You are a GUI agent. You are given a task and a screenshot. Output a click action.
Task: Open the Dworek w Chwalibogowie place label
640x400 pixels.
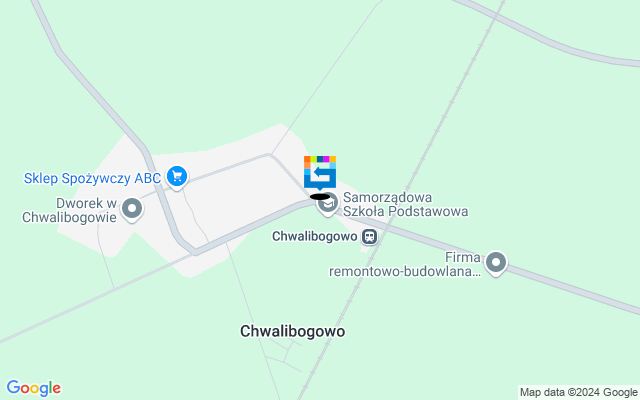(x=69, y=210)
